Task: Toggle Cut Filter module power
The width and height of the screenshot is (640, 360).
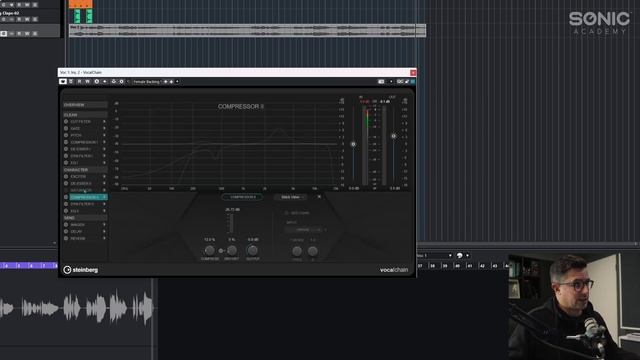Action: point(66,122)
